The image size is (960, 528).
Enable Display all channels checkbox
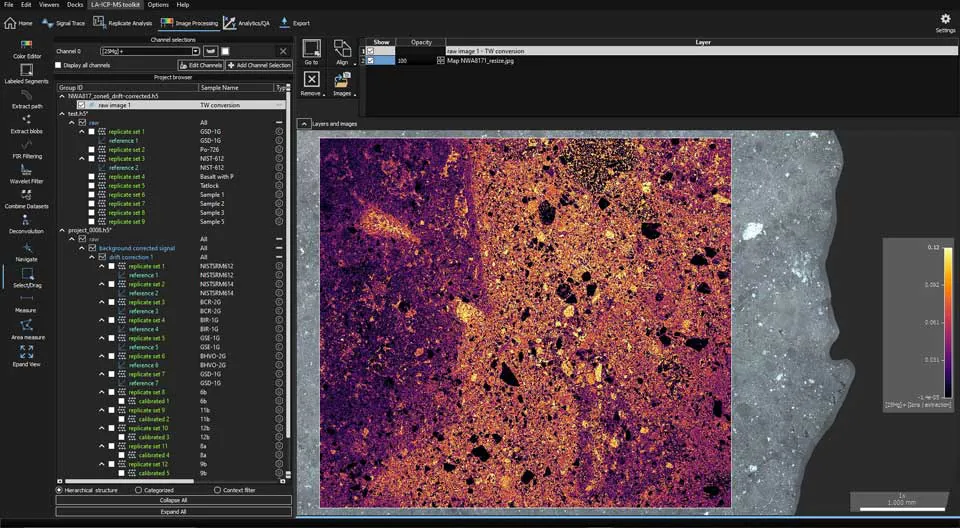(x=59, y=65)
